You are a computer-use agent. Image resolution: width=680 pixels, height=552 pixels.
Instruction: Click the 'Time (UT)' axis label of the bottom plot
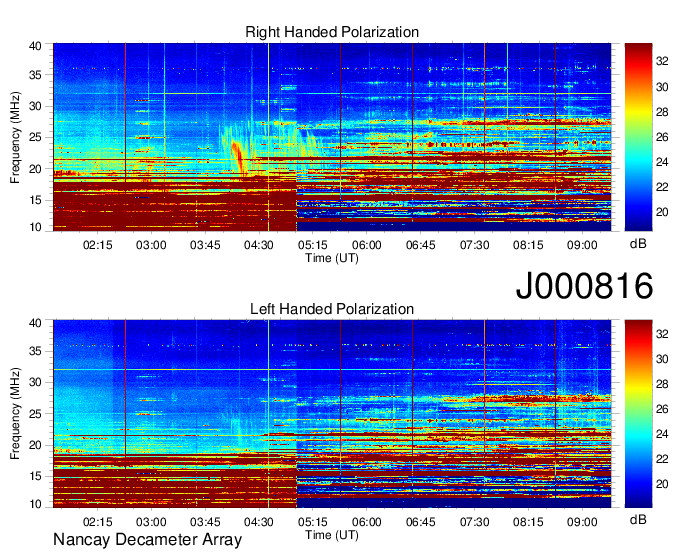(332, 535)
